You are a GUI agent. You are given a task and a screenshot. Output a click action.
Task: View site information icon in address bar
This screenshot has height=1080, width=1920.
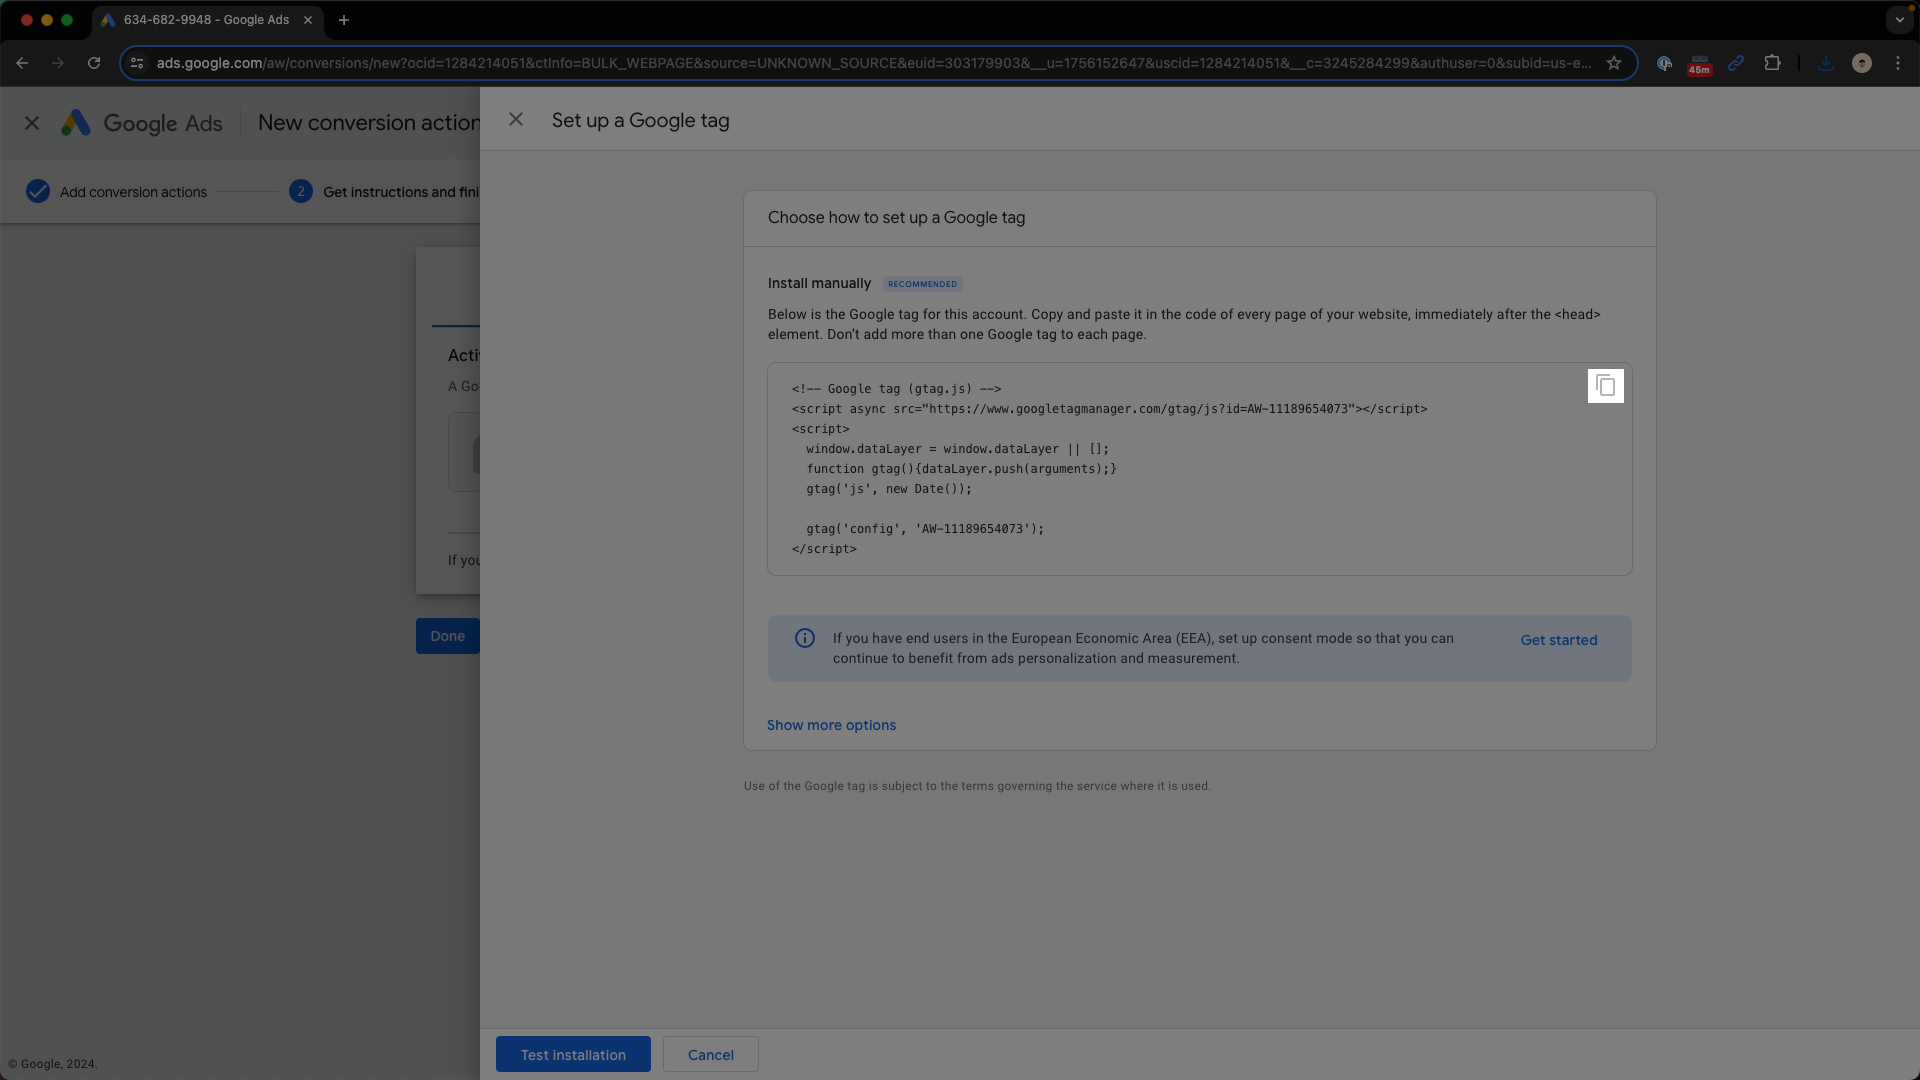click(137, 63)
